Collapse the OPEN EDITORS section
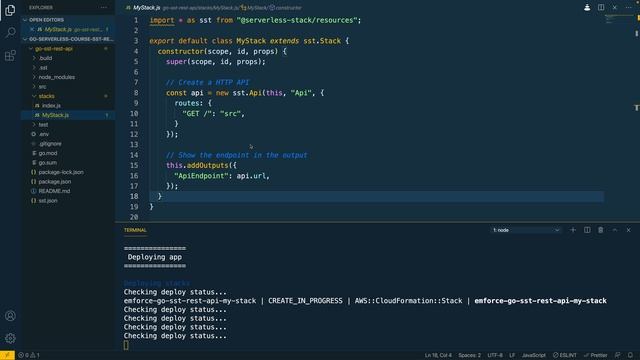The image size is (640, 360). pos(68,20)
